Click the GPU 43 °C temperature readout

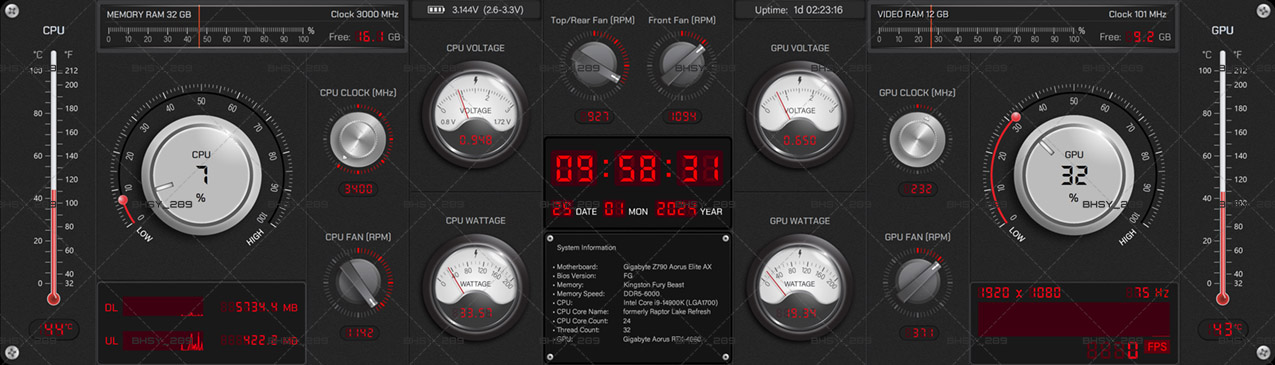point(1222,328)
